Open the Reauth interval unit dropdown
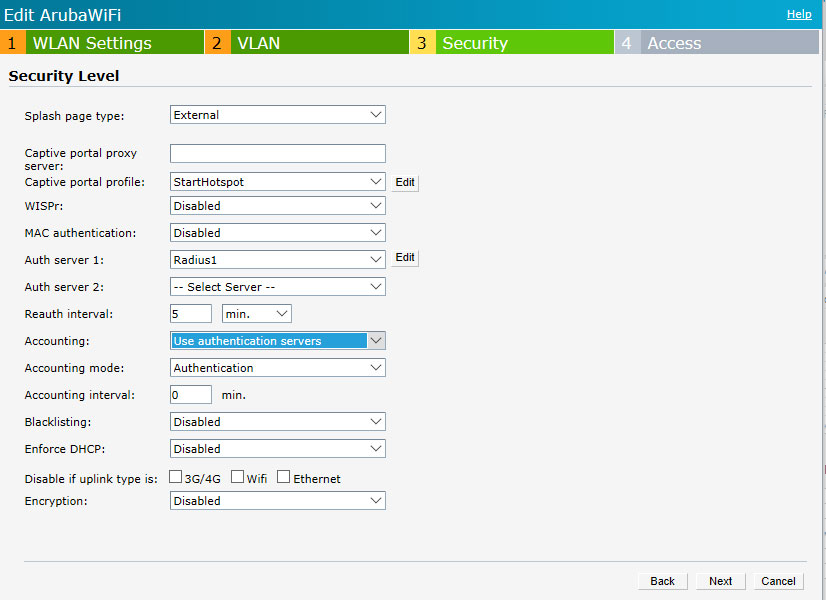Screen dimensions: 826x600 (256, 314)
